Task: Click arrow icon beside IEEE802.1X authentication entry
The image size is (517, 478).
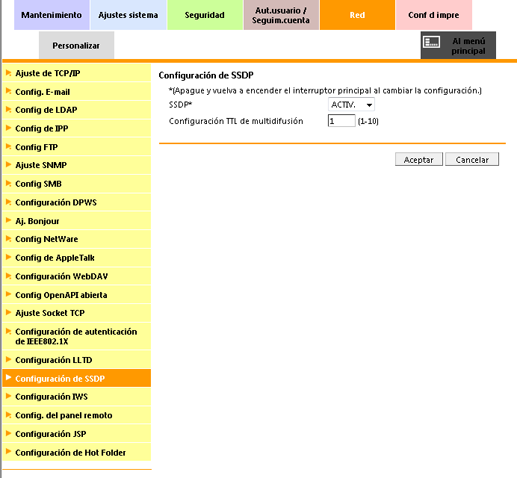Action: point(9,331)
